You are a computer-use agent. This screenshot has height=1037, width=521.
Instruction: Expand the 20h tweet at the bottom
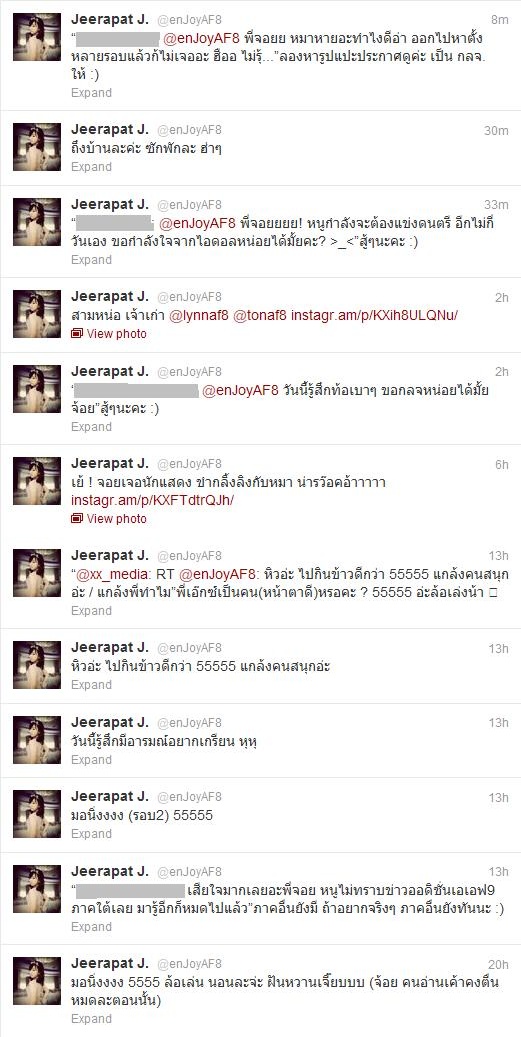[x=91, y=1019]
